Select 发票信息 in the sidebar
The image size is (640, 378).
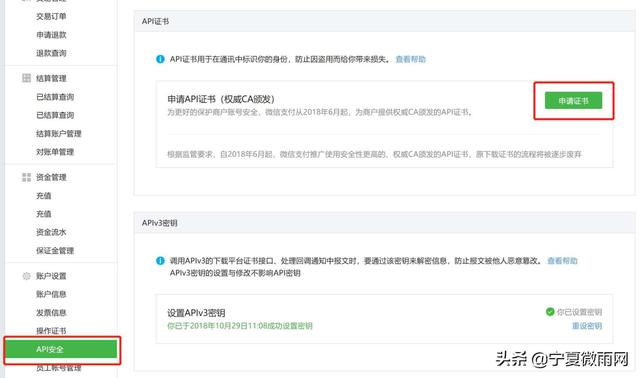[51, 313]
